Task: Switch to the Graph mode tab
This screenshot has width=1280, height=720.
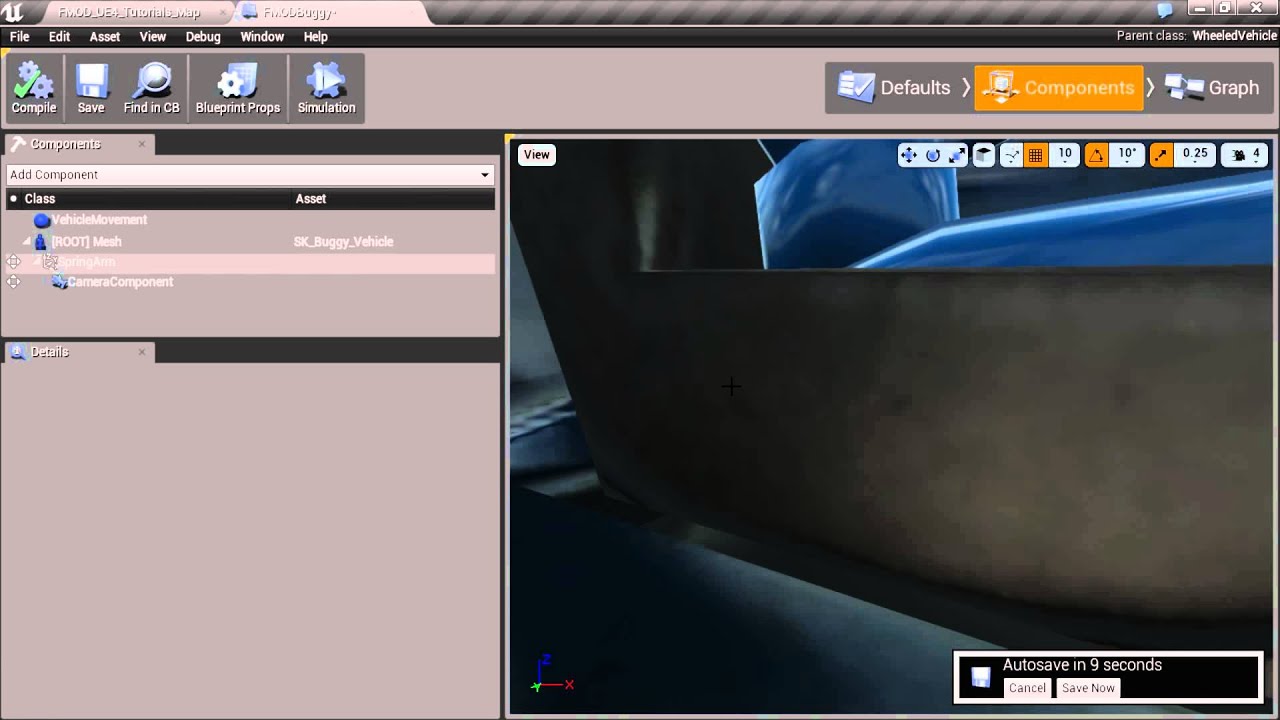Action: pos(1212,87)
